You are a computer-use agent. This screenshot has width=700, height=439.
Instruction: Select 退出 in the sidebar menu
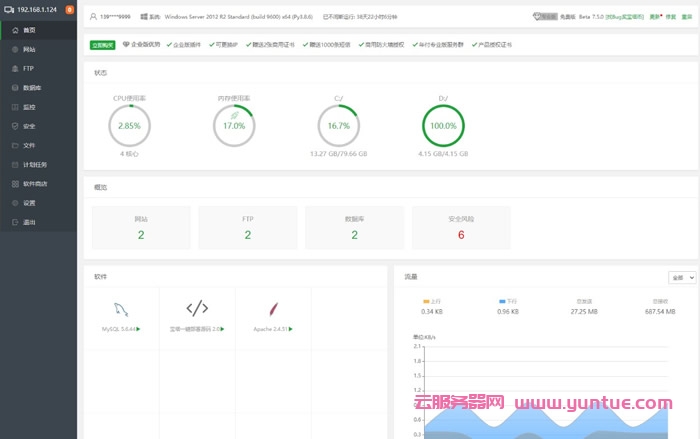point(29,222)
